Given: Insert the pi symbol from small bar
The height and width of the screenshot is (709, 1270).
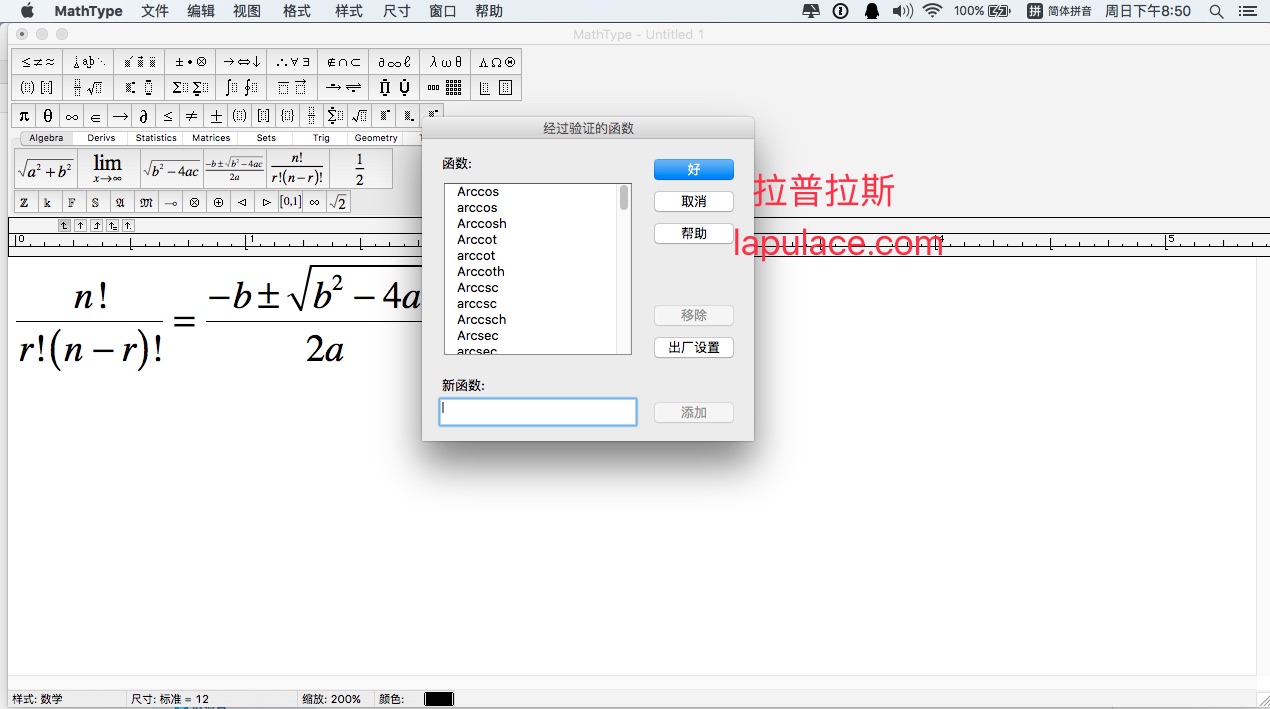Looking at the screenshot, I should click(24, 116).
